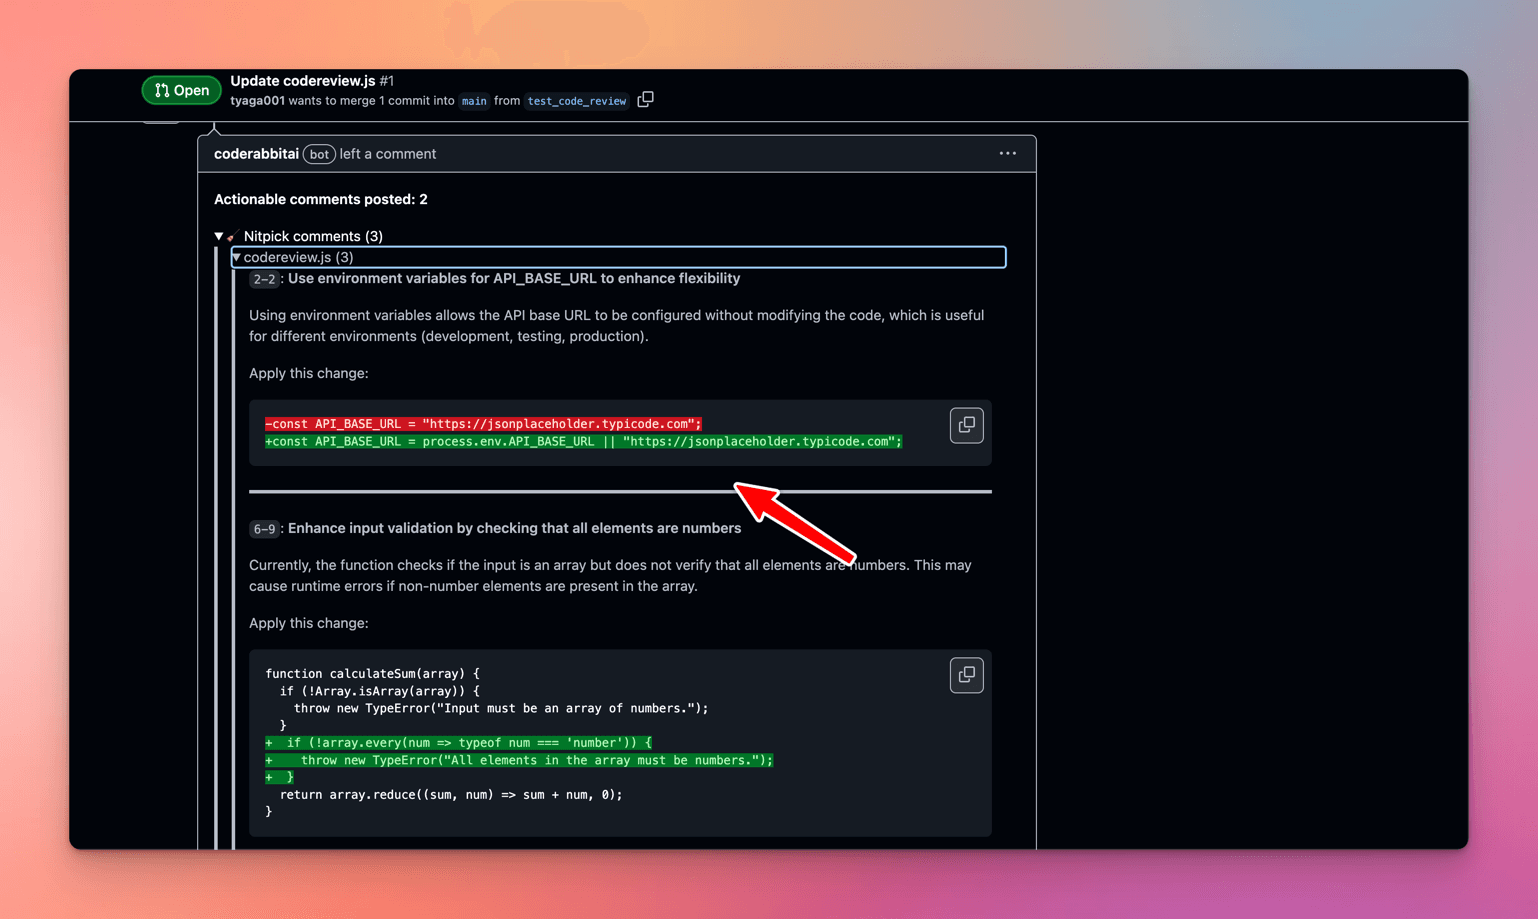Open the test_code_review branch link
This screenshot has width=1538, height=919.
pyautogui.click(x=576, y=101)
